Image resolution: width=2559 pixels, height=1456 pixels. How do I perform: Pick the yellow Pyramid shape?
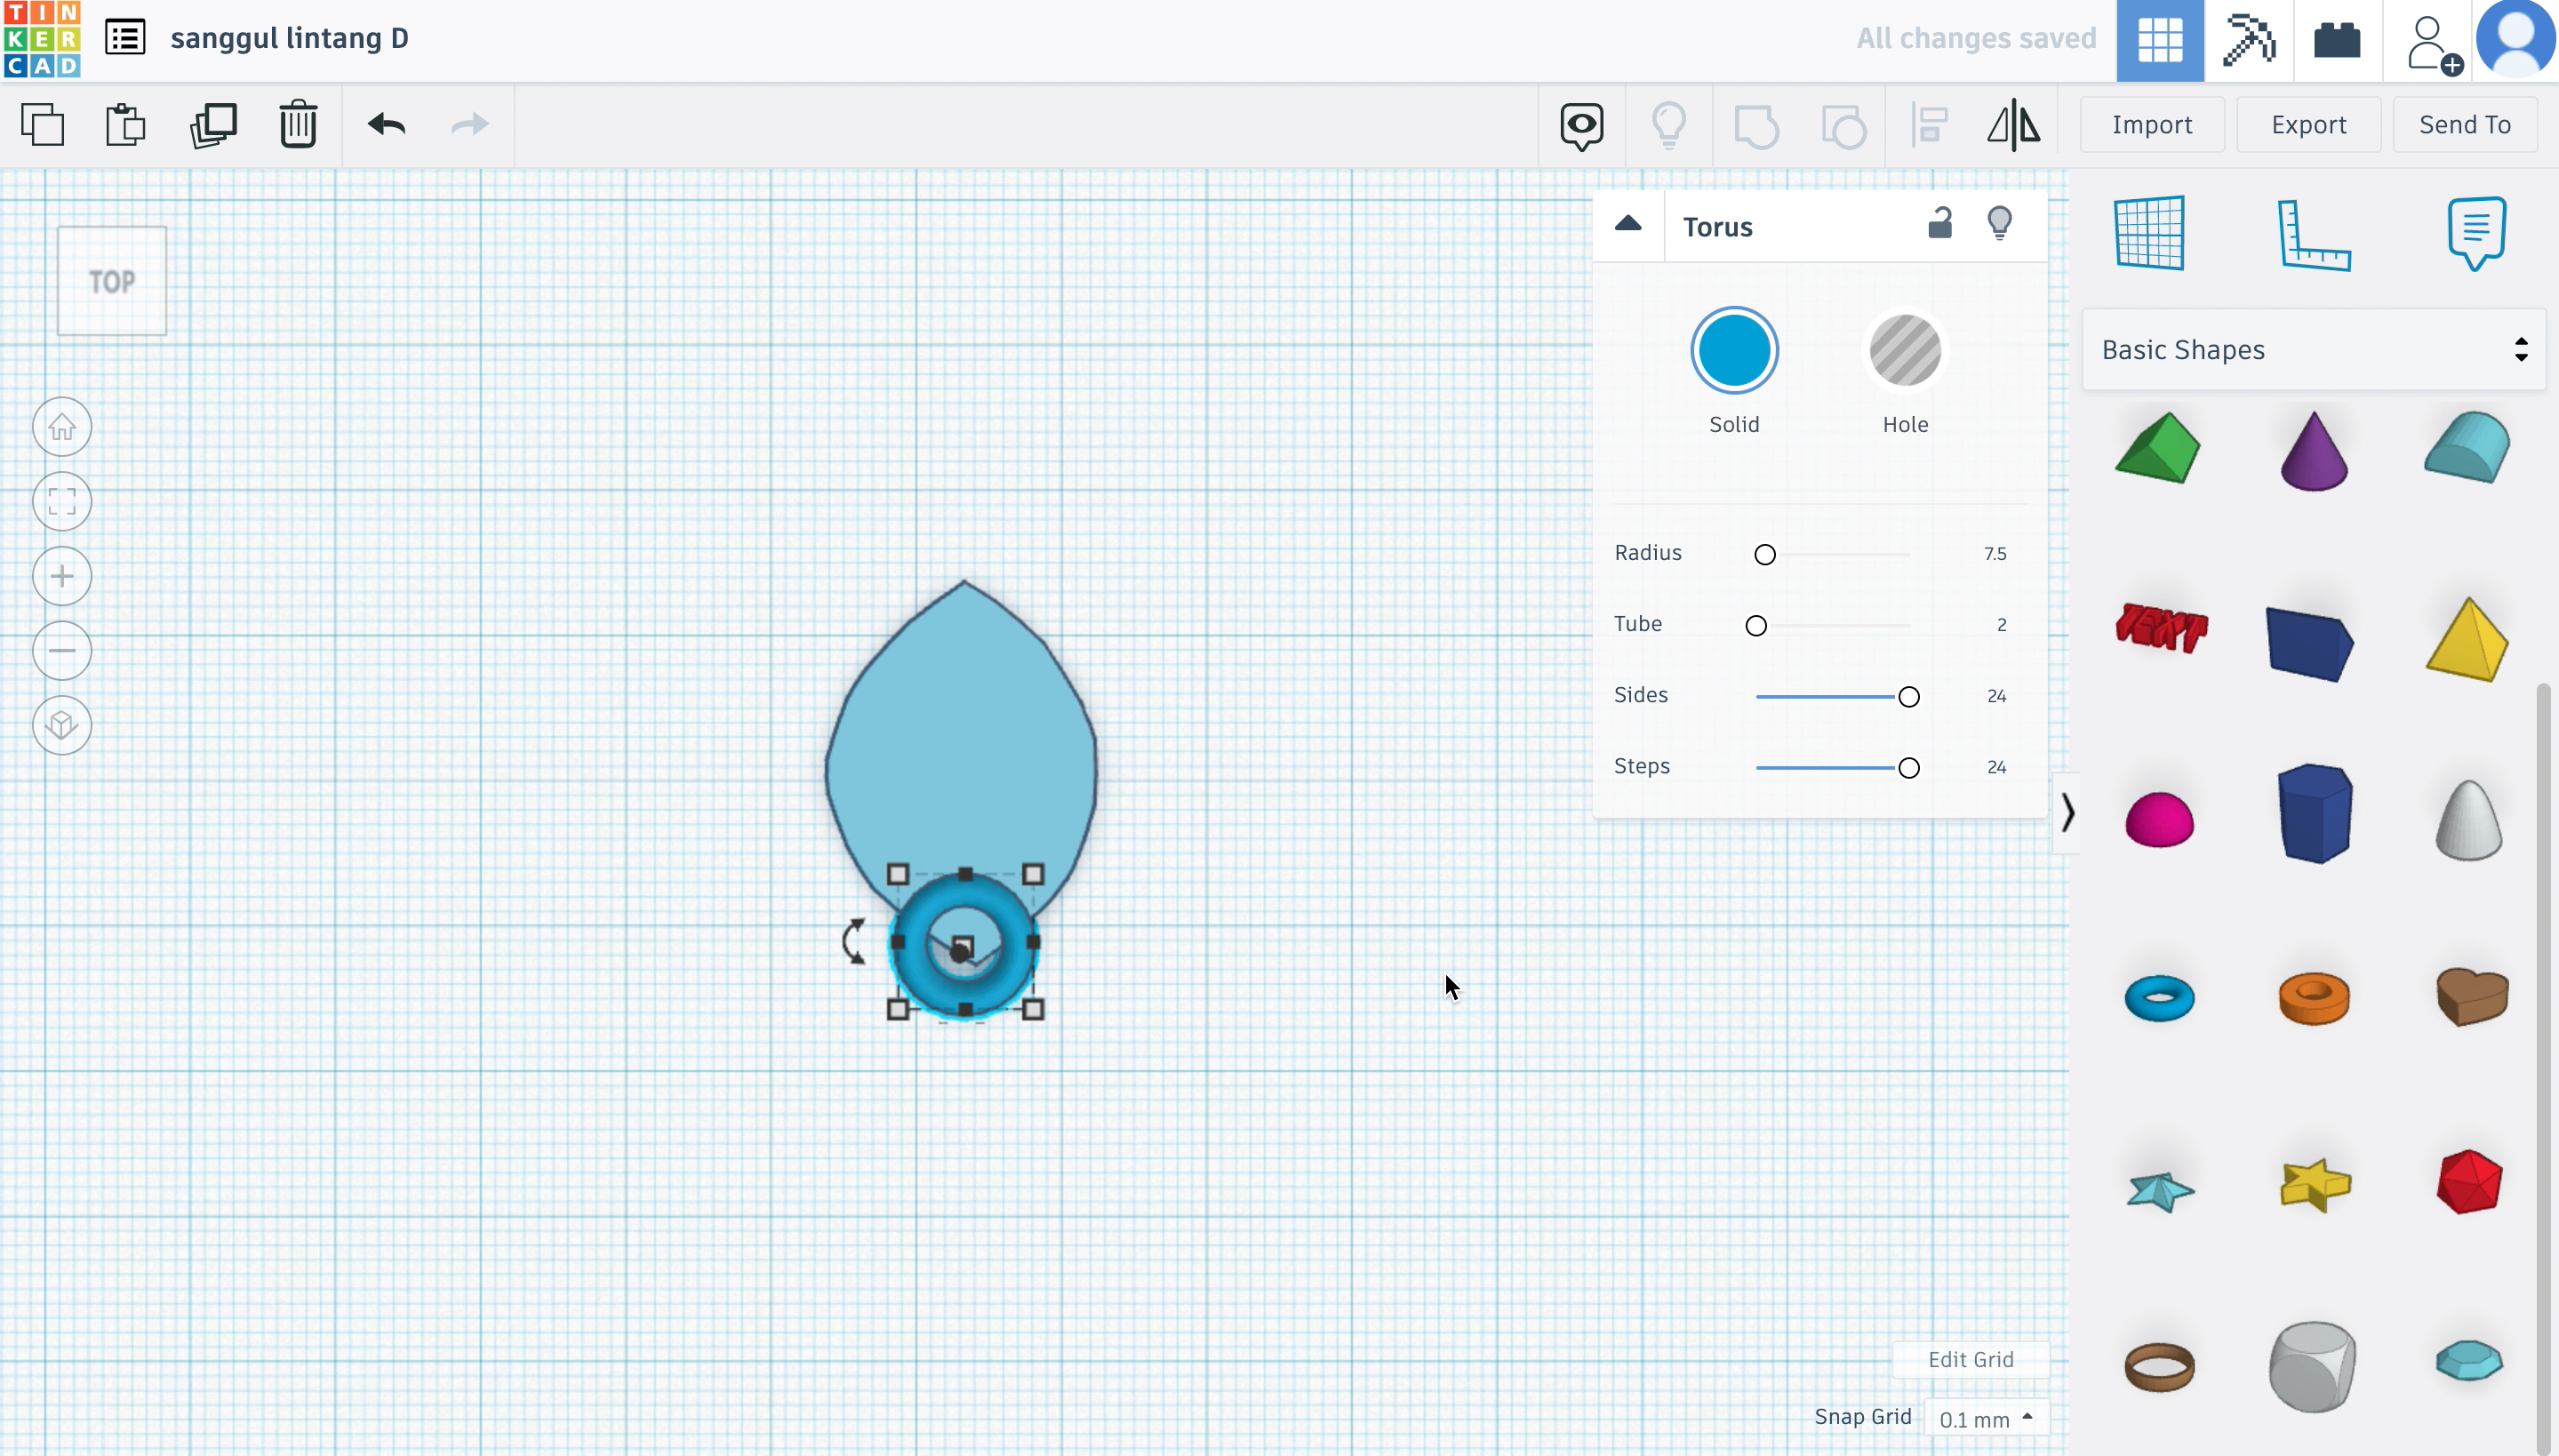(2467, 639)
